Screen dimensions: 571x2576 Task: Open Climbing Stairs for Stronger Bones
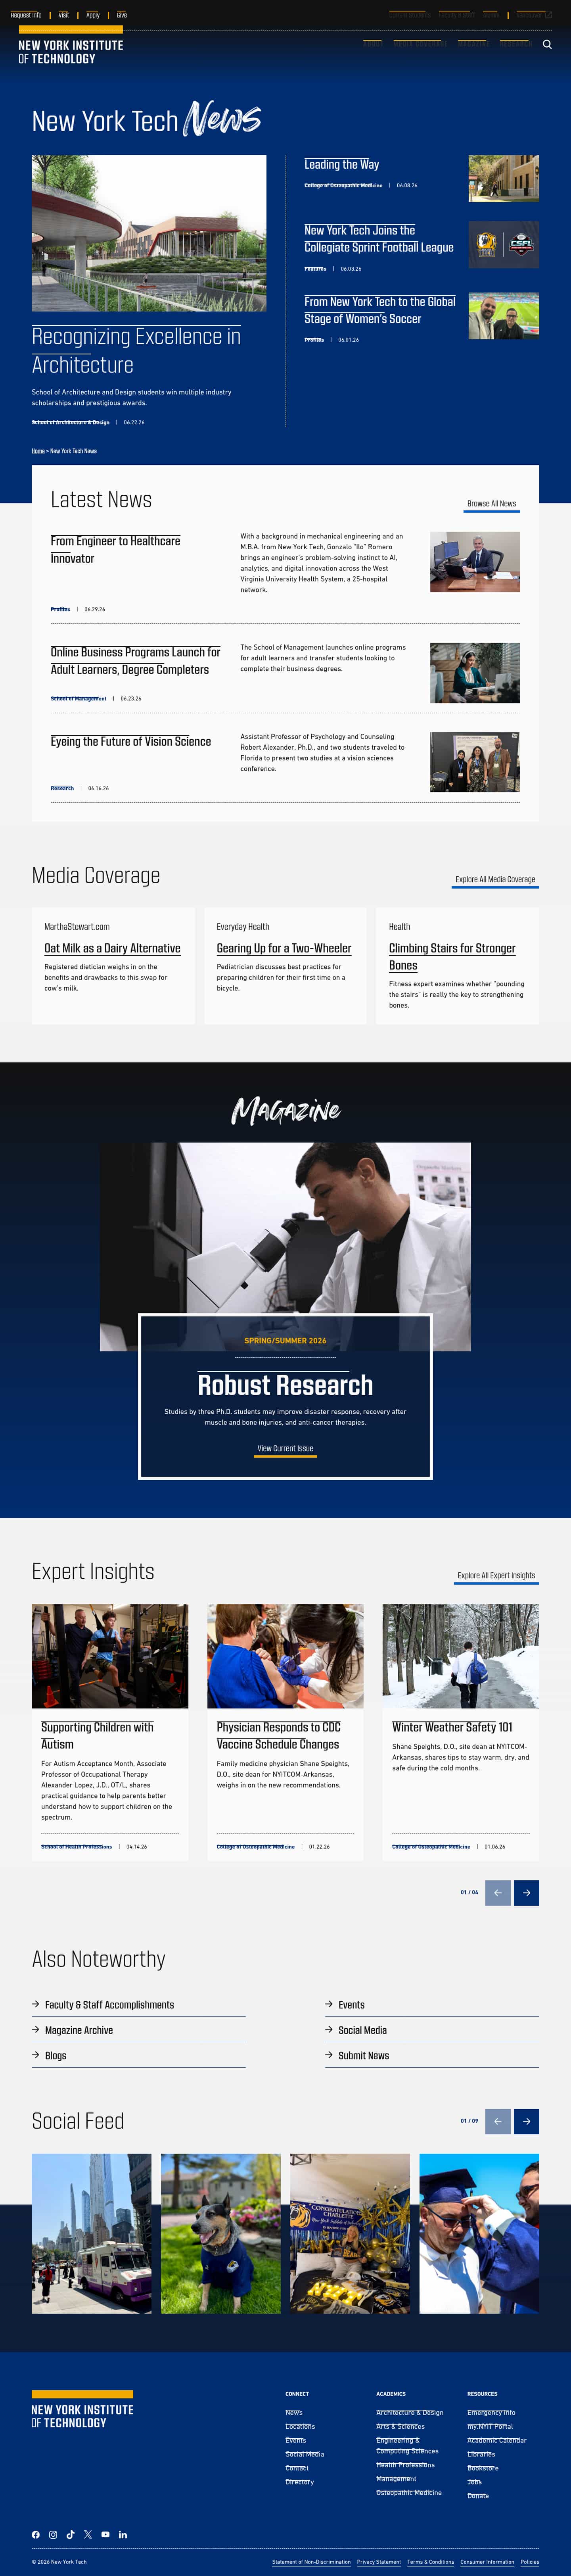click(452, 956)
